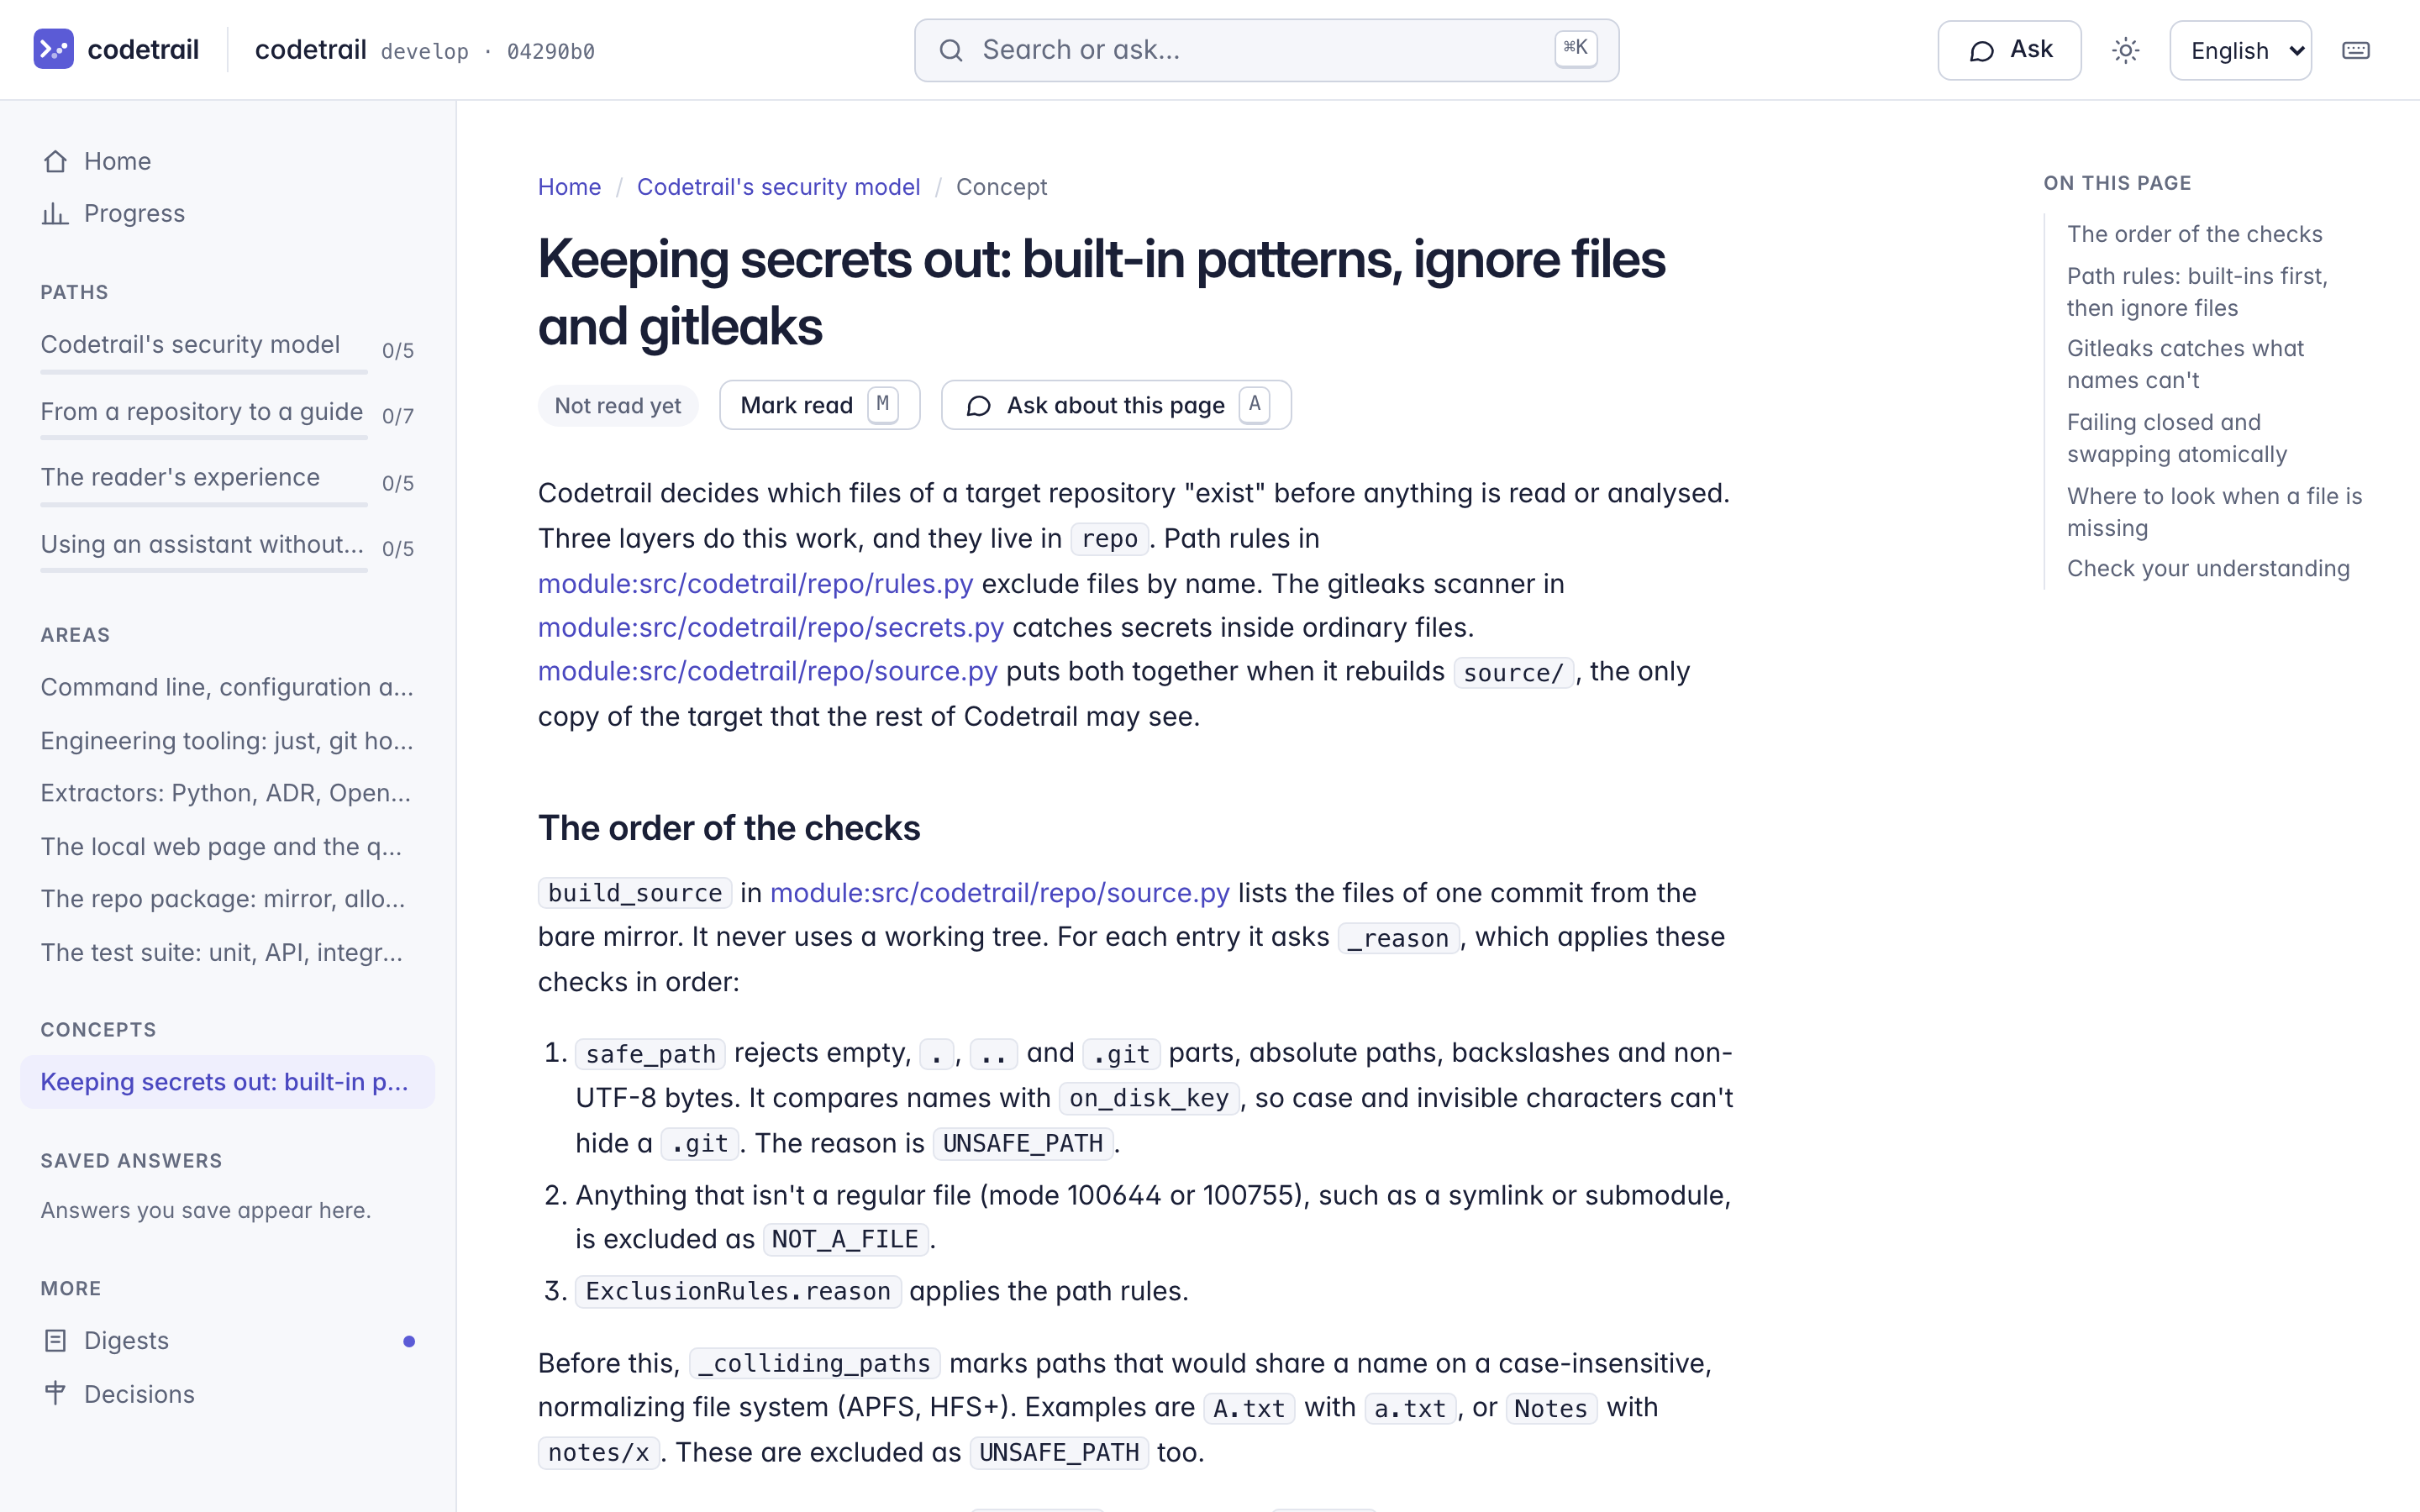
Task: Open keyboard shortcuts icon in header
Action: pos(2356,50)
